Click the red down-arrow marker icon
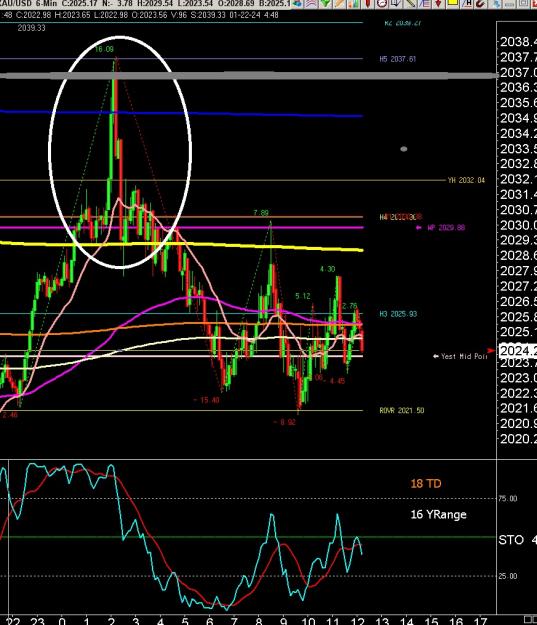The image size is (537, 625). 438,4
